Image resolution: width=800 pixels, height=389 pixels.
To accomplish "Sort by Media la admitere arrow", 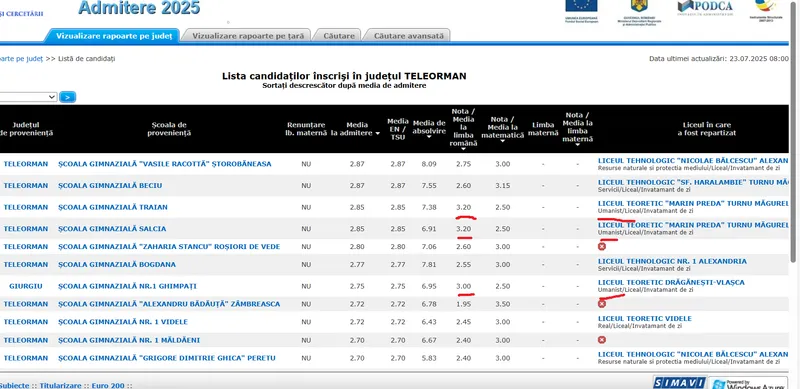I will (x=378, y=133).
